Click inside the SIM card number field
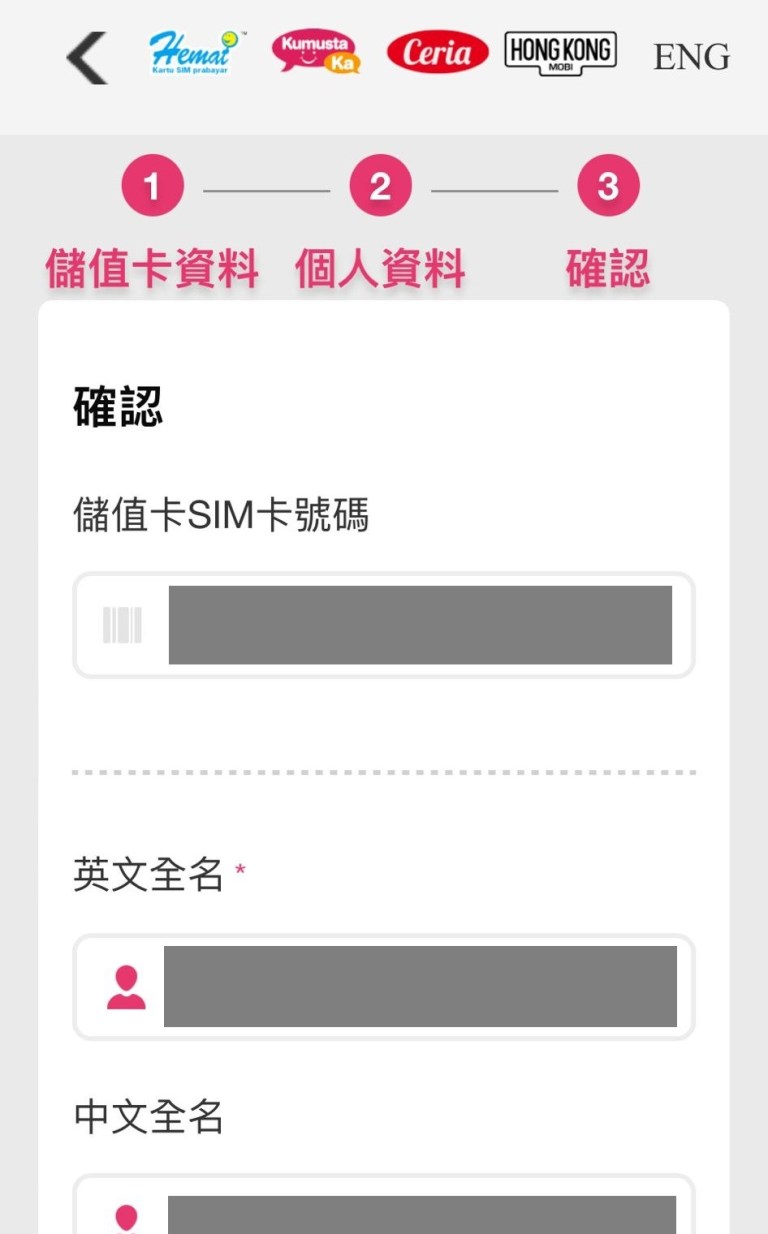768x1234 pixels. tap(420, 625)
